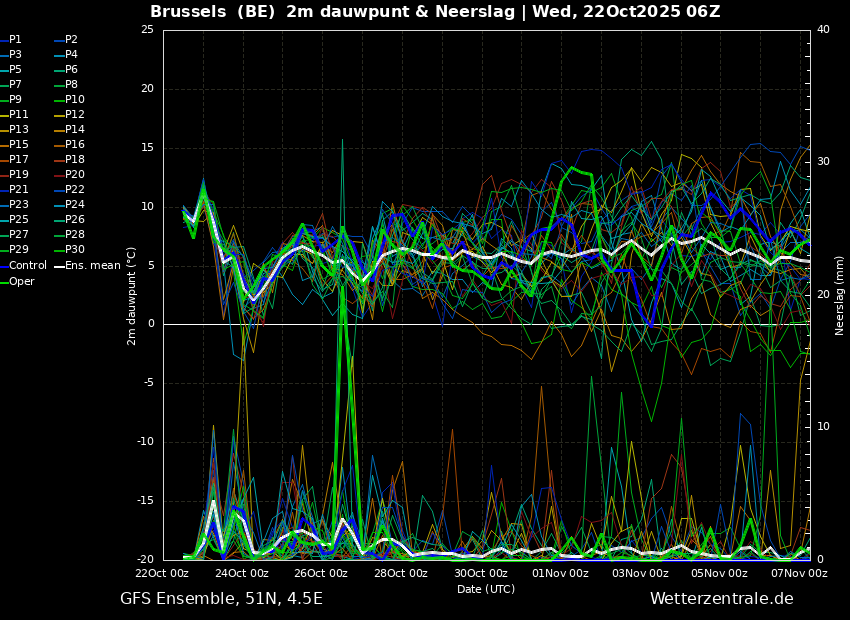Click the P30 legend entry

(x=75, y=250)
